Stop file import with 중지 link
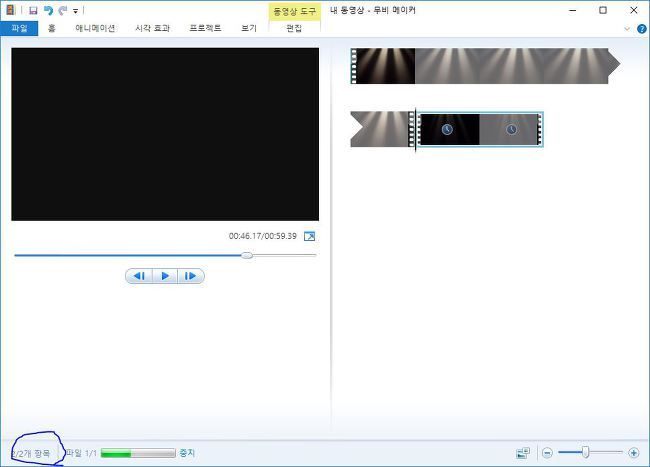The height and width of the screenshot is (467, 650). pyautogui.click(x=187, y=453)
